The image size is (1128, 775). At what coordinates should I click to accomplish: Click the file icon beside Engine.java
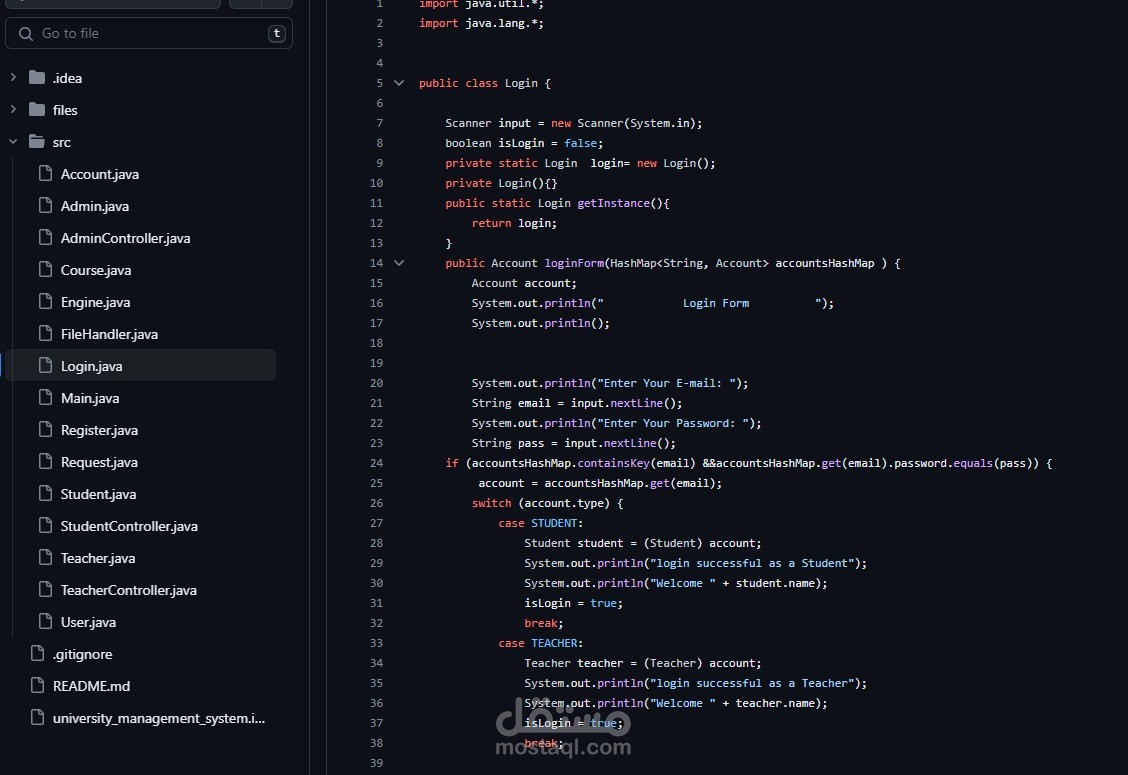click(x=45, y=301)
